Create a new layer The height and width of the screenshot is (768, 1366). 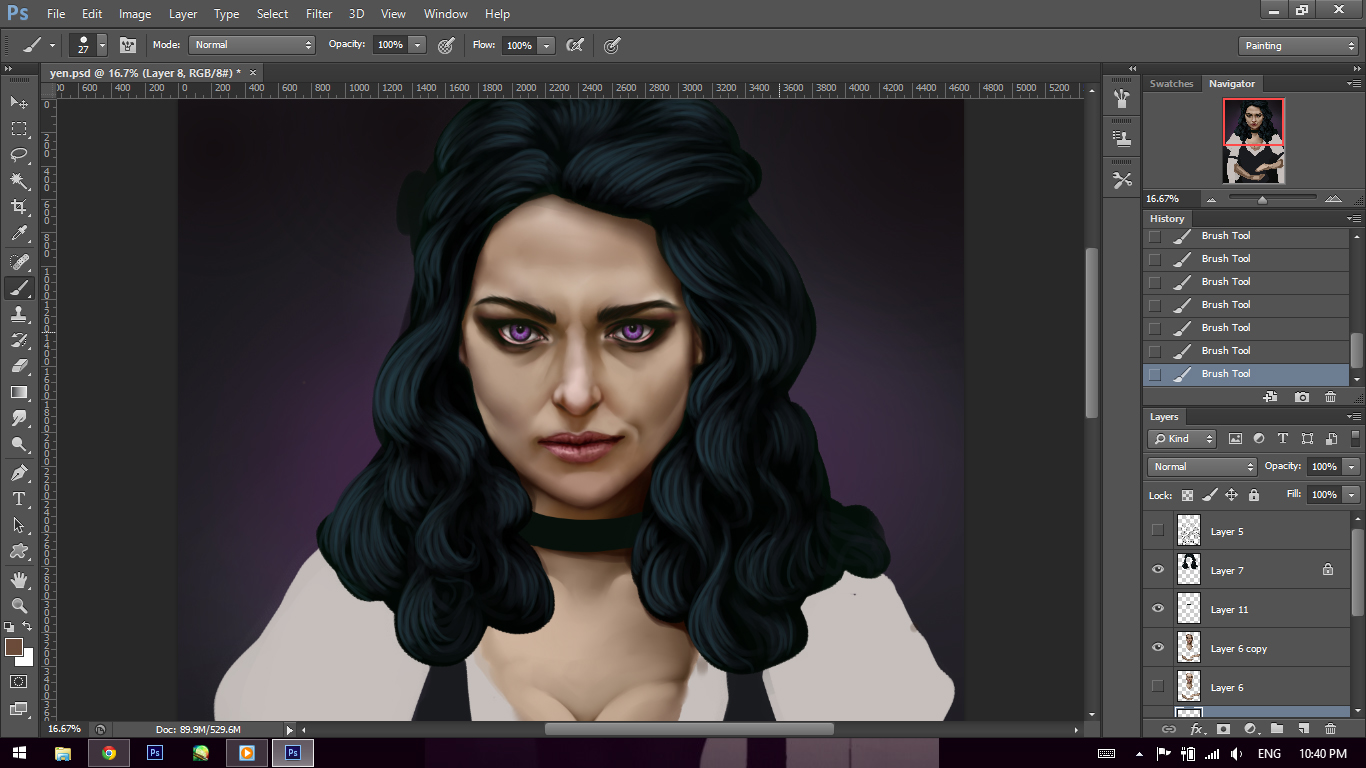[1303, 729]
